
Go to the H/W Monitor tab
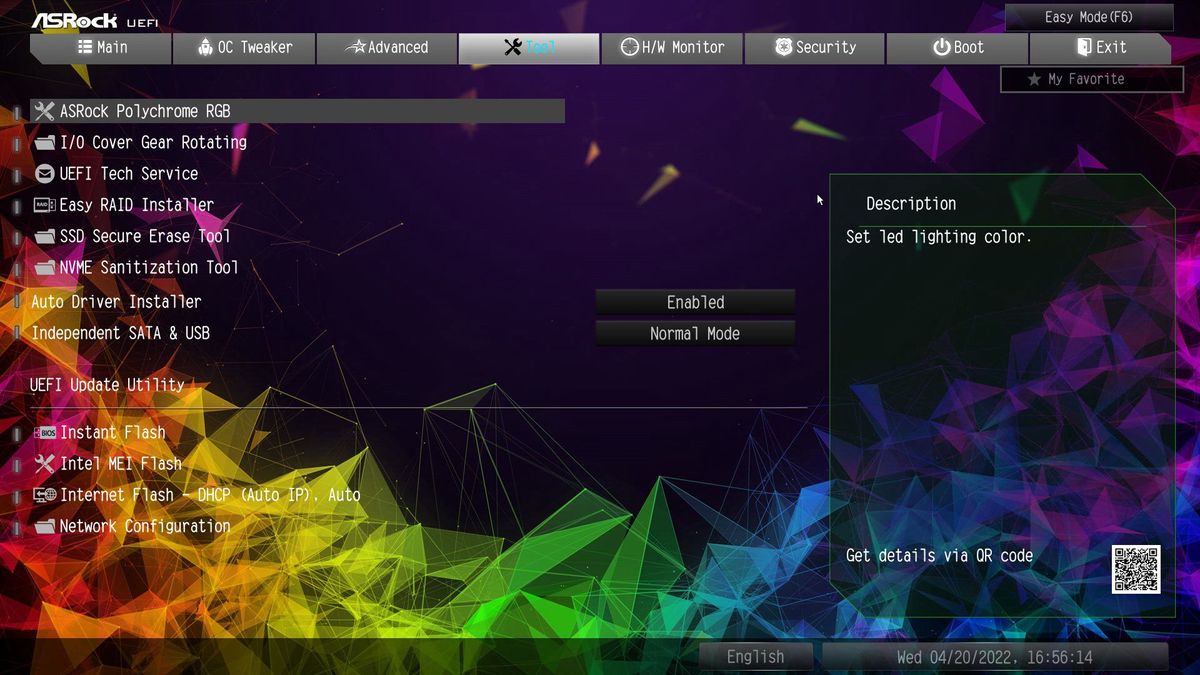tap(672, 47)
